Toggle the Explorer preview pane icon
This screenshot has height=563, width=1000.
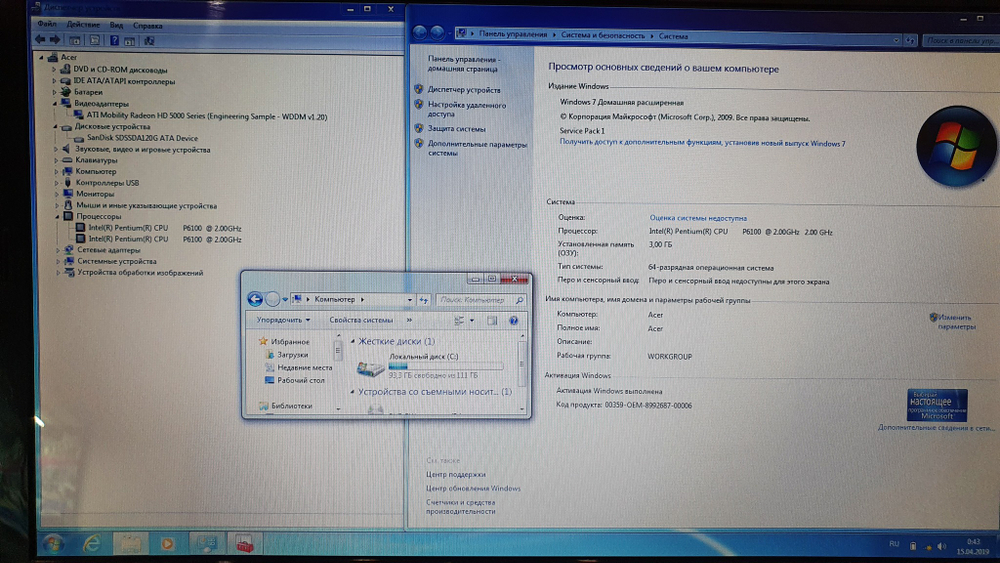(x=492, y=320)
